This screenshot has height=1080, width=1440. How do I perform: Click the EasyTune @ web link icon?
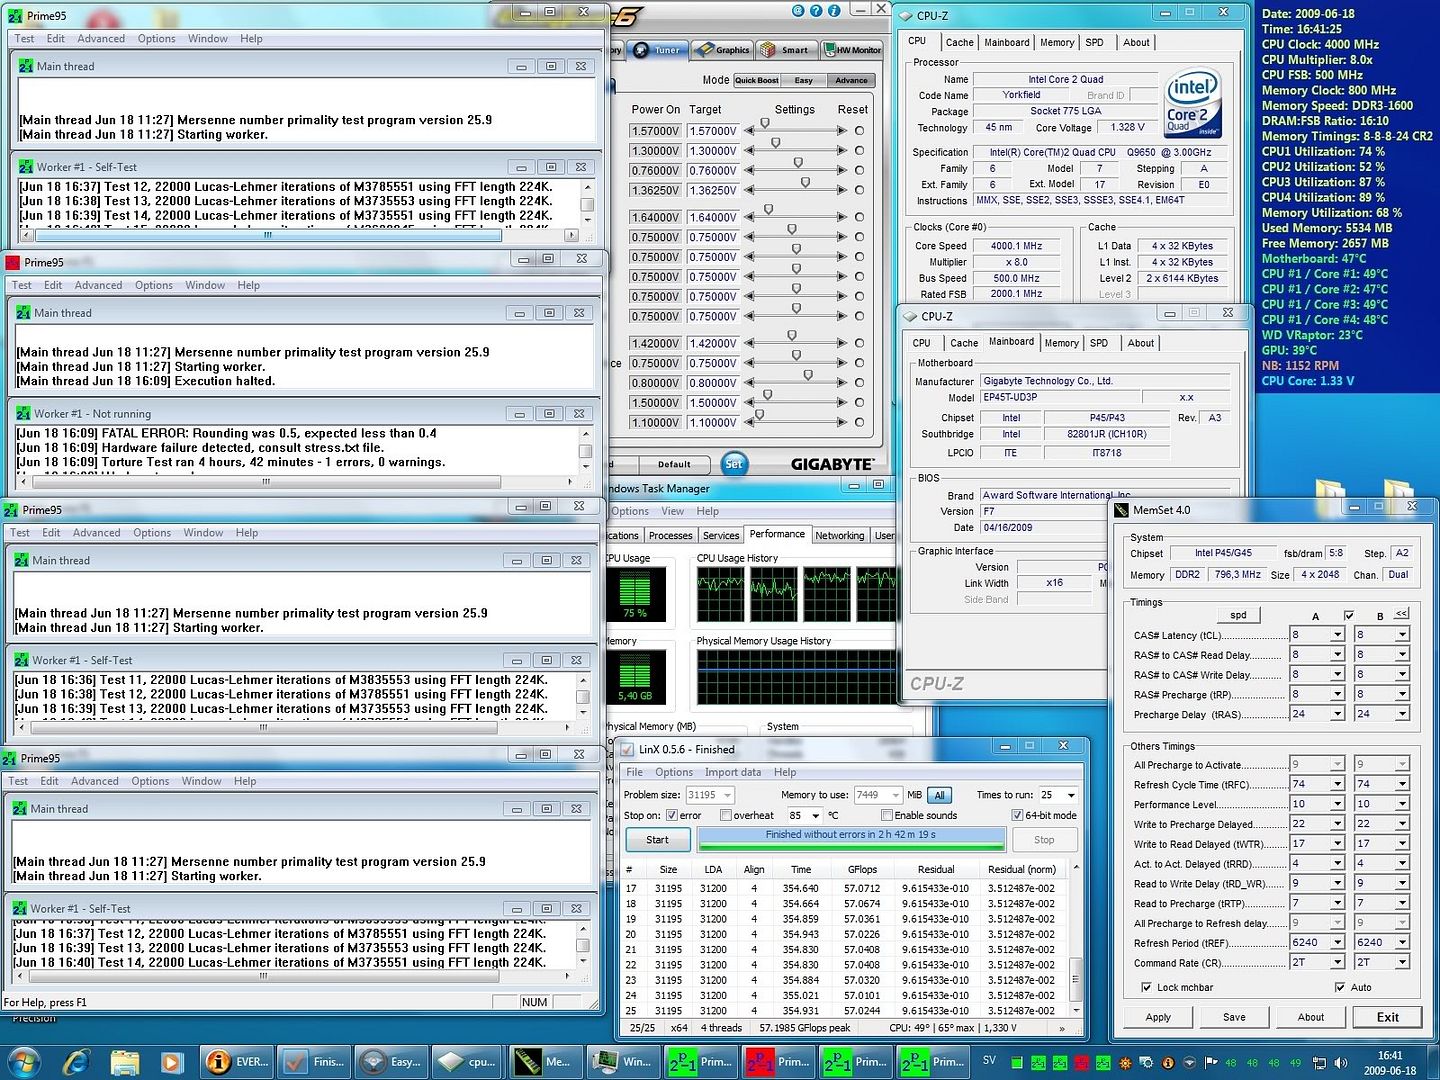[798, 10]
